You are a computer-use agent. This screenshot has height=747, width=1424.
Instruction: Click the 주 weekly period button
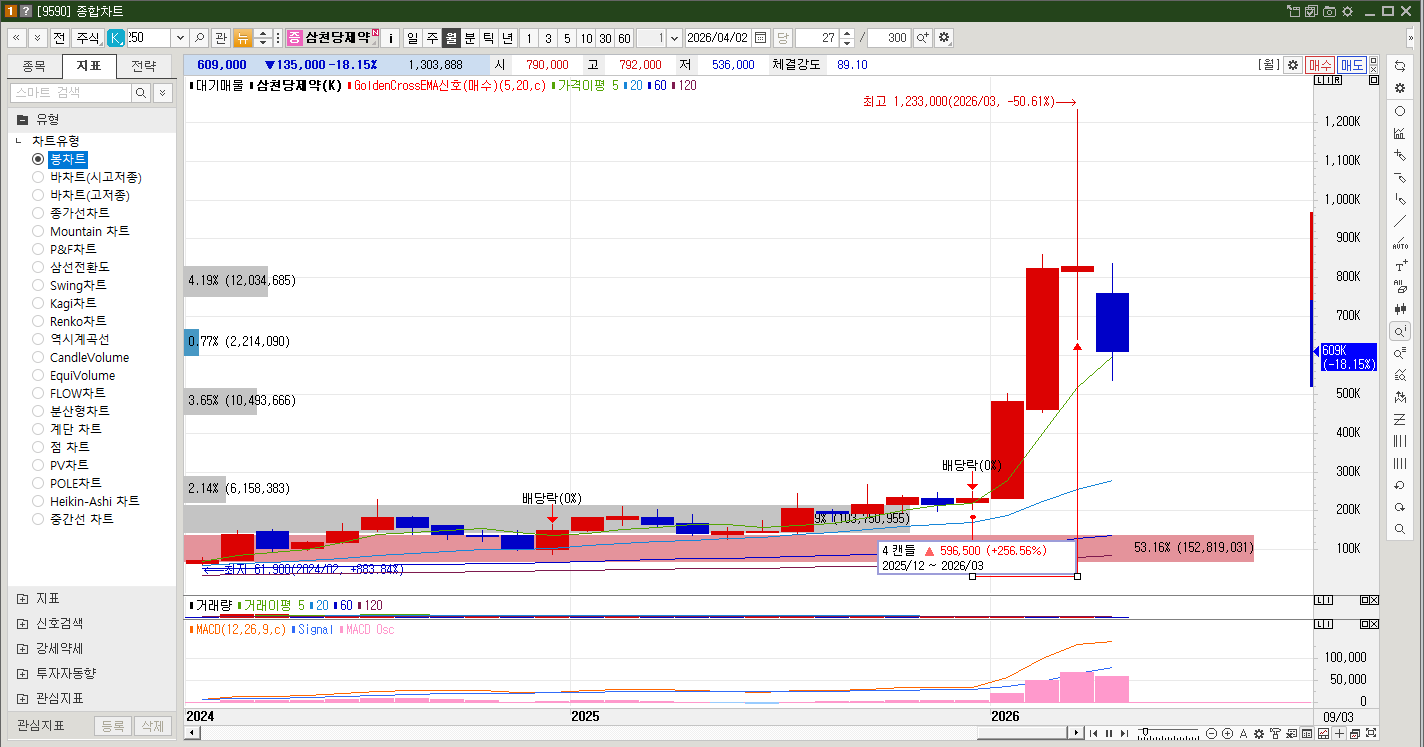[432, 38]
